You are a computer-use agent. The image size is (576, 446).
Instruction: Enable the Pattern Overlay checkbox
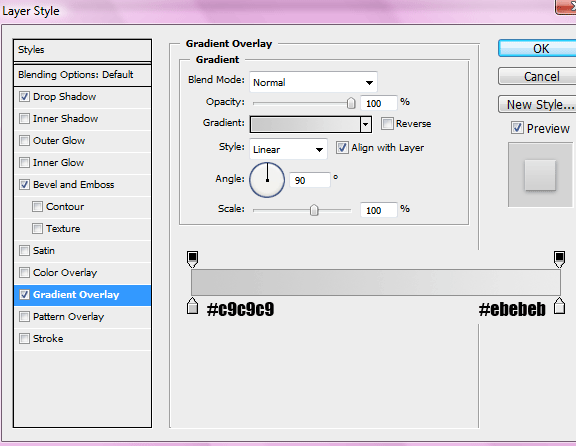[24, 317]
